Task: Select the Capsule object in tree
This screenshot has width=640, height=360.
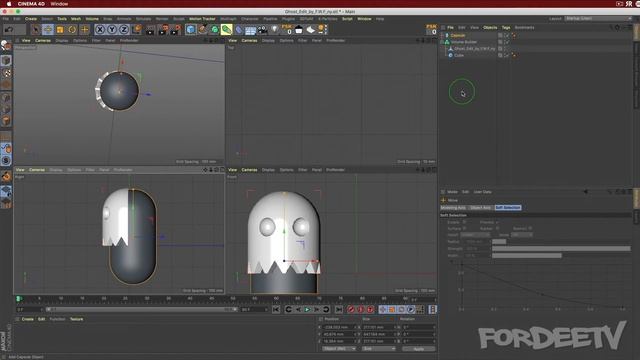Action: pyautogui.click(x=458, y=36)
